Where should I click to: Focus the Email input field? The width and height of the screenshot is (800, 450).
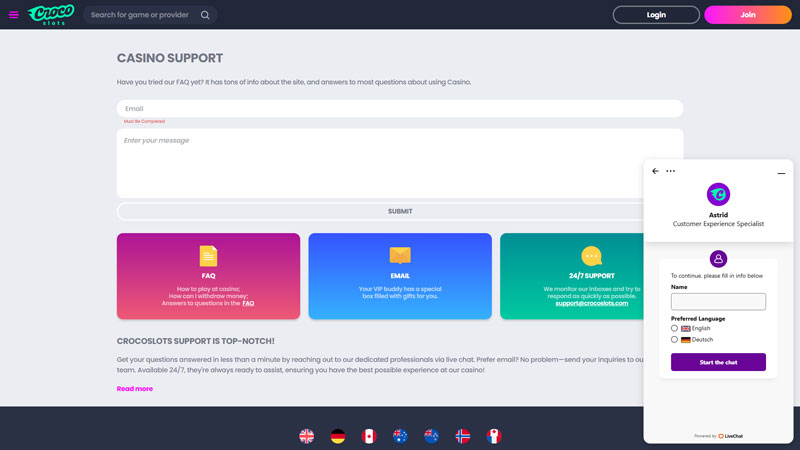[x=400, y=109]
